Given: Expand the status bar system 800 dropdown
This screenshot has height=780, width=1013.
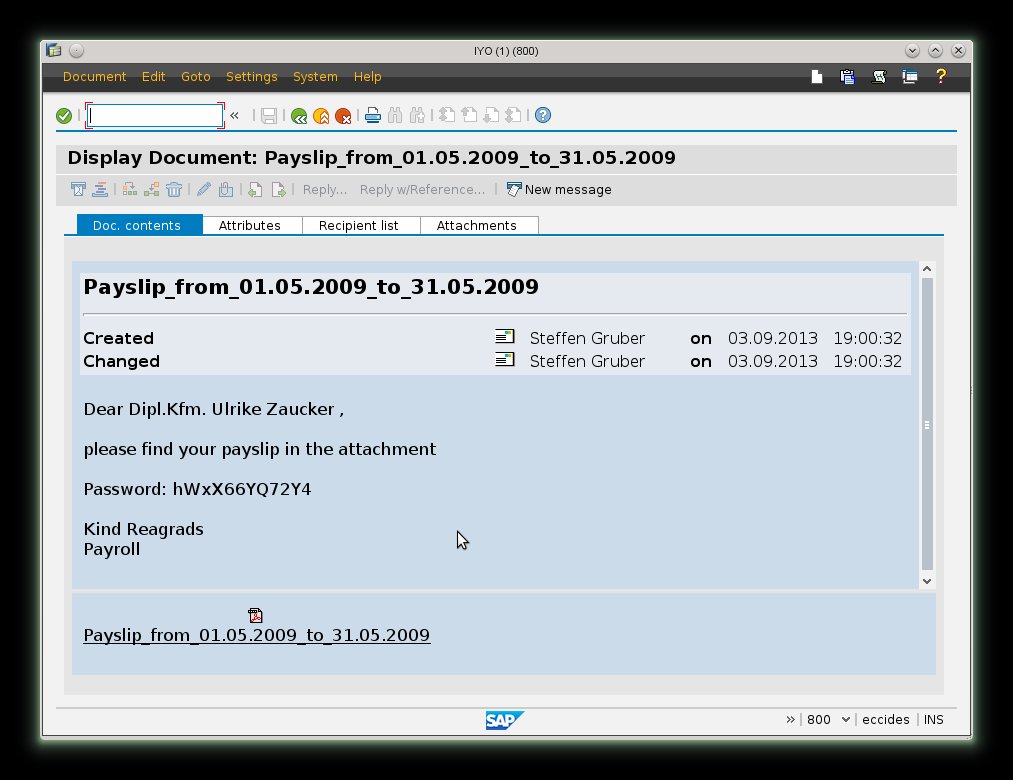Looking at the screenshot, I should pyautogui.click(x=846, y=720).
